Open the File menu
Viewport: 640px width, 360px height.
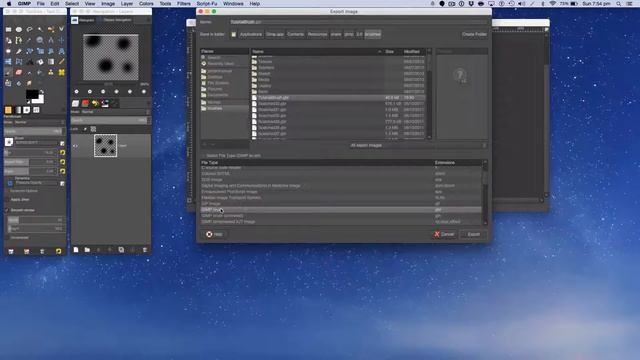(x=40, y=4)
